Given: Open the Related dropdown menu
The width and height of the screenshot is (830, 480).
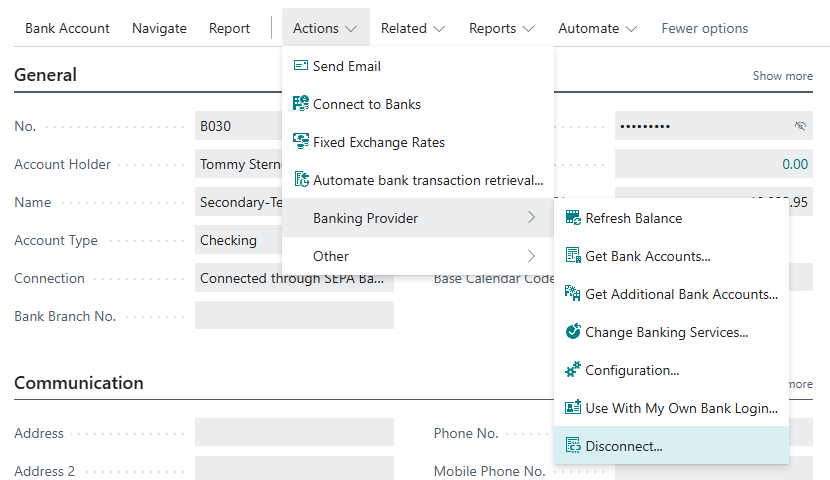Looking at the screenshot, I should click(412, 28).
